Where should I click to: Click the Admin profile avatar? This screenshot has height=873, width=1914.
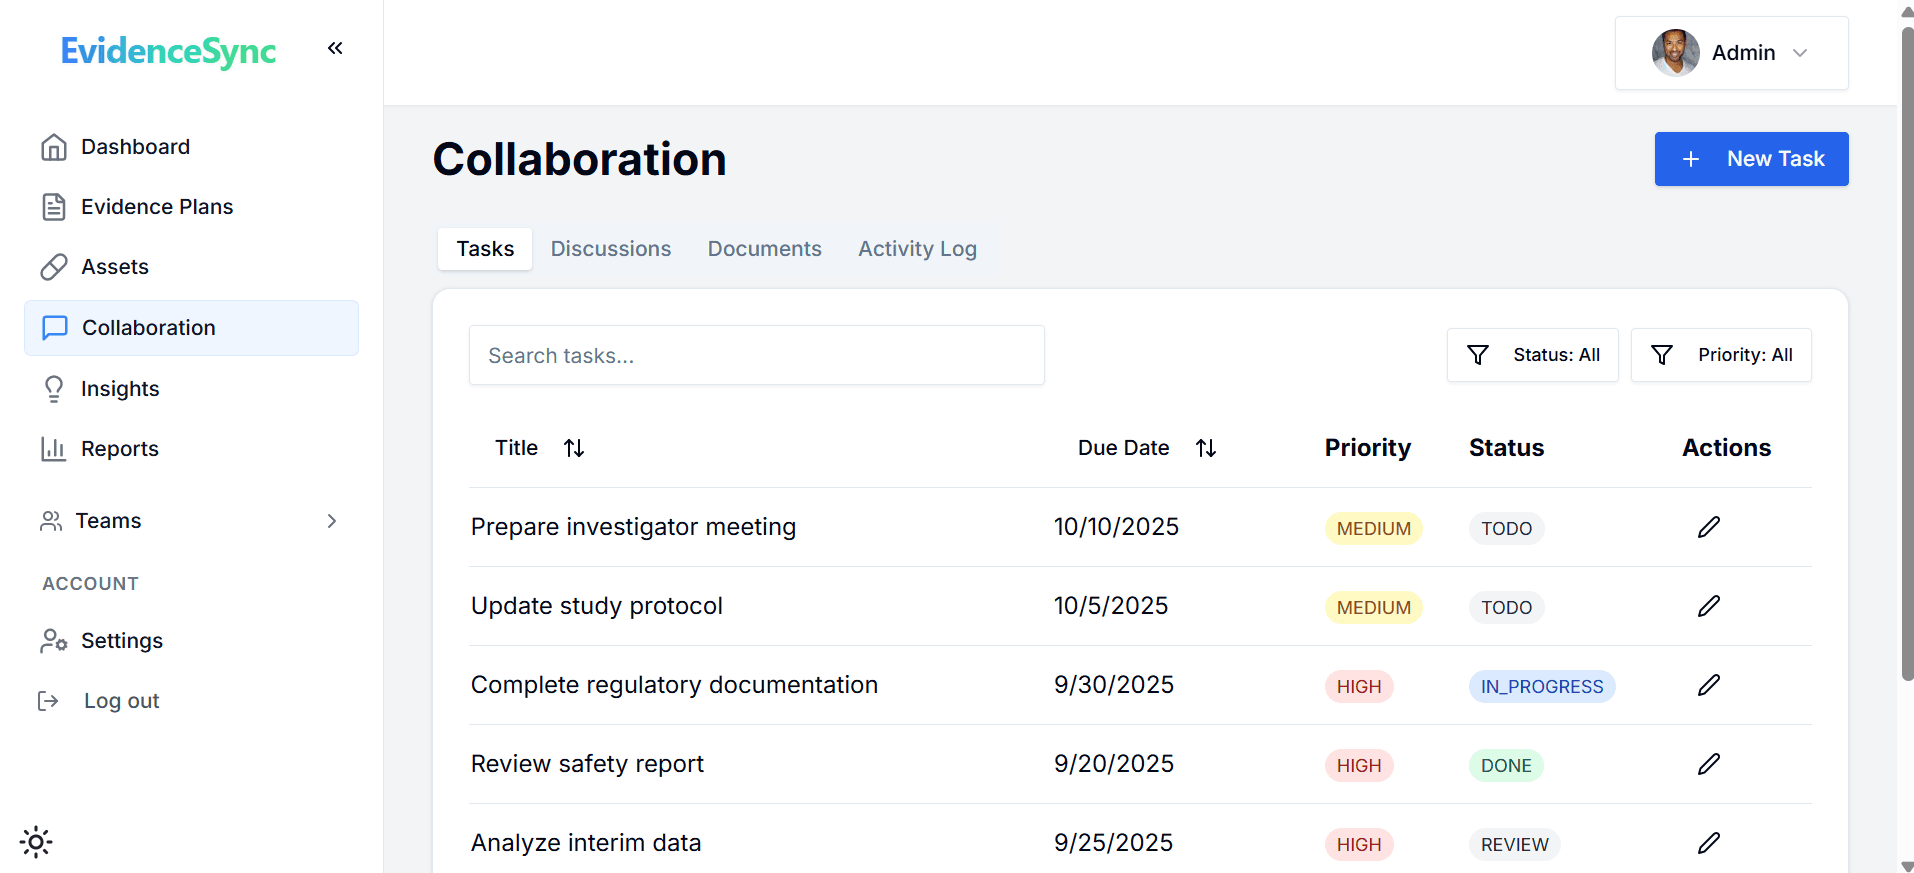(x=1675, y=53)
